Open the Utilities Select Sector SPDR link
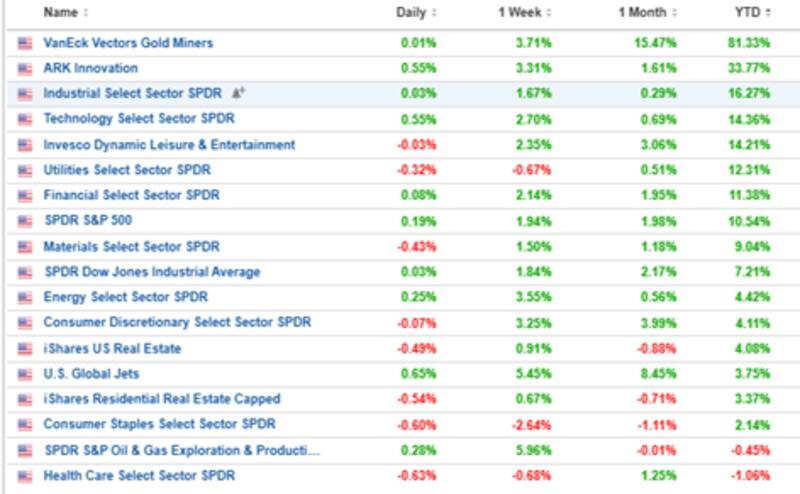The image size is (800, 494). [127, 170]
